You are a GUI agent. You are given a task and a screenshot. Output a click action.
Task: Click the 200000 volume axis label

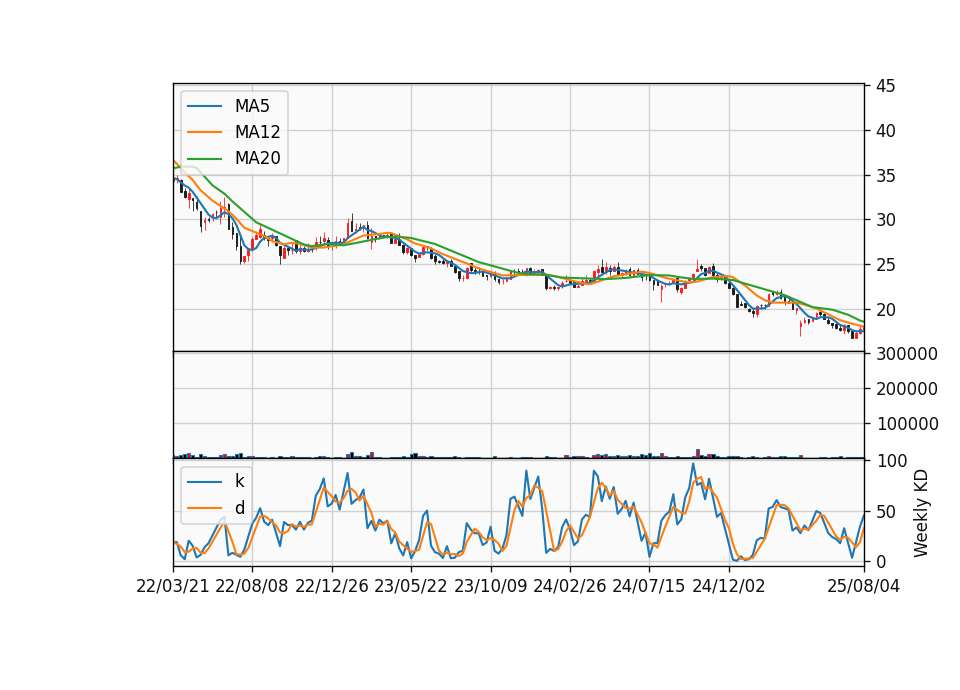(907, 389)
